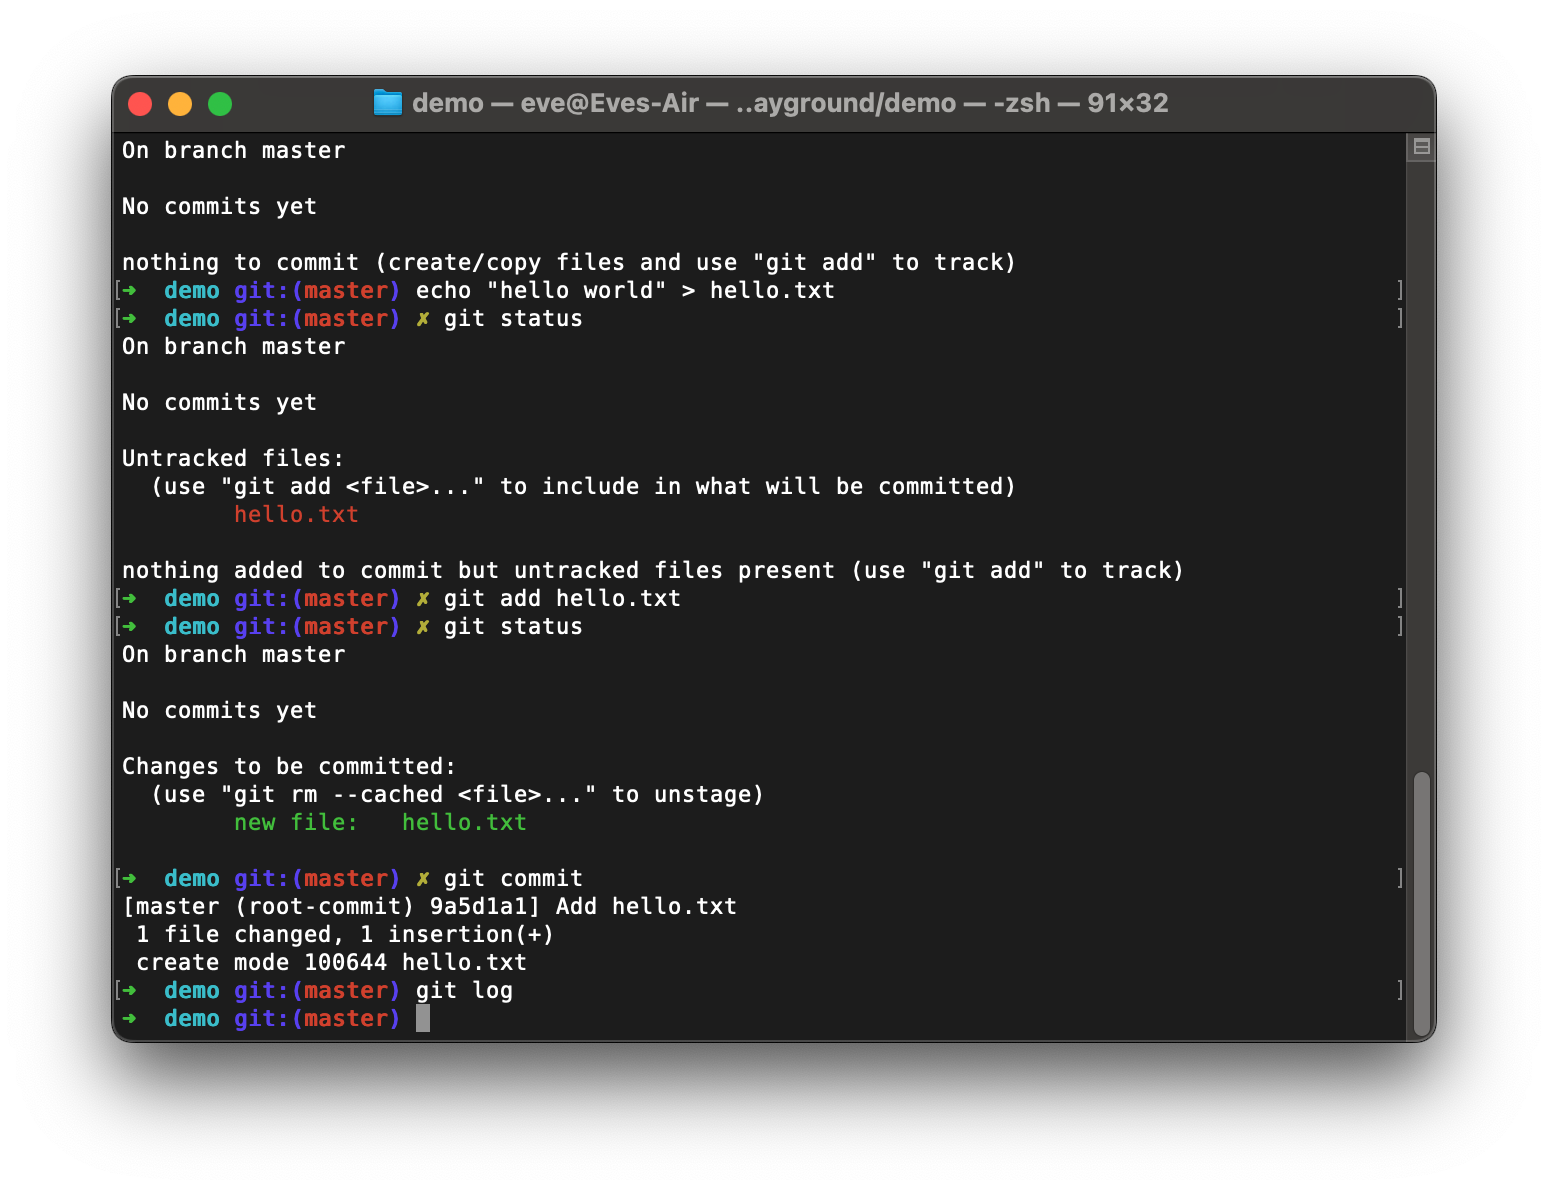The height and width of the screenshot is (1190, 1548).
Task: Click the git log command line
Action: pos(467,990)
